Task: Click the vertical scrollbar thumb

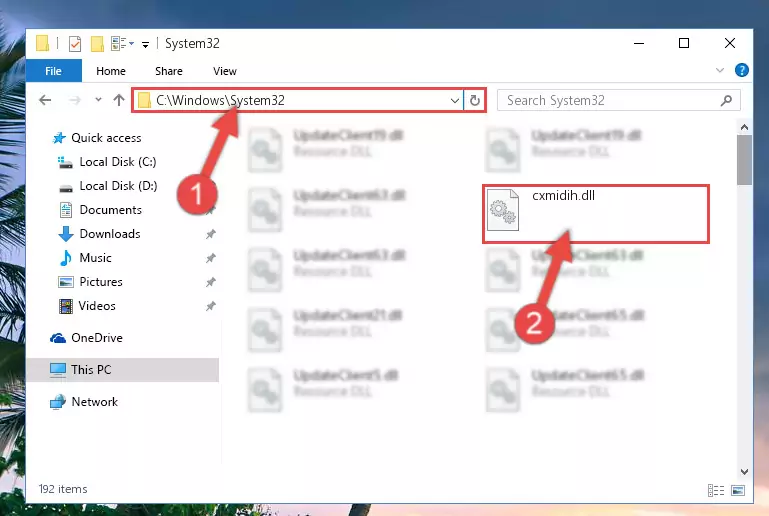Action: point(744,160)
